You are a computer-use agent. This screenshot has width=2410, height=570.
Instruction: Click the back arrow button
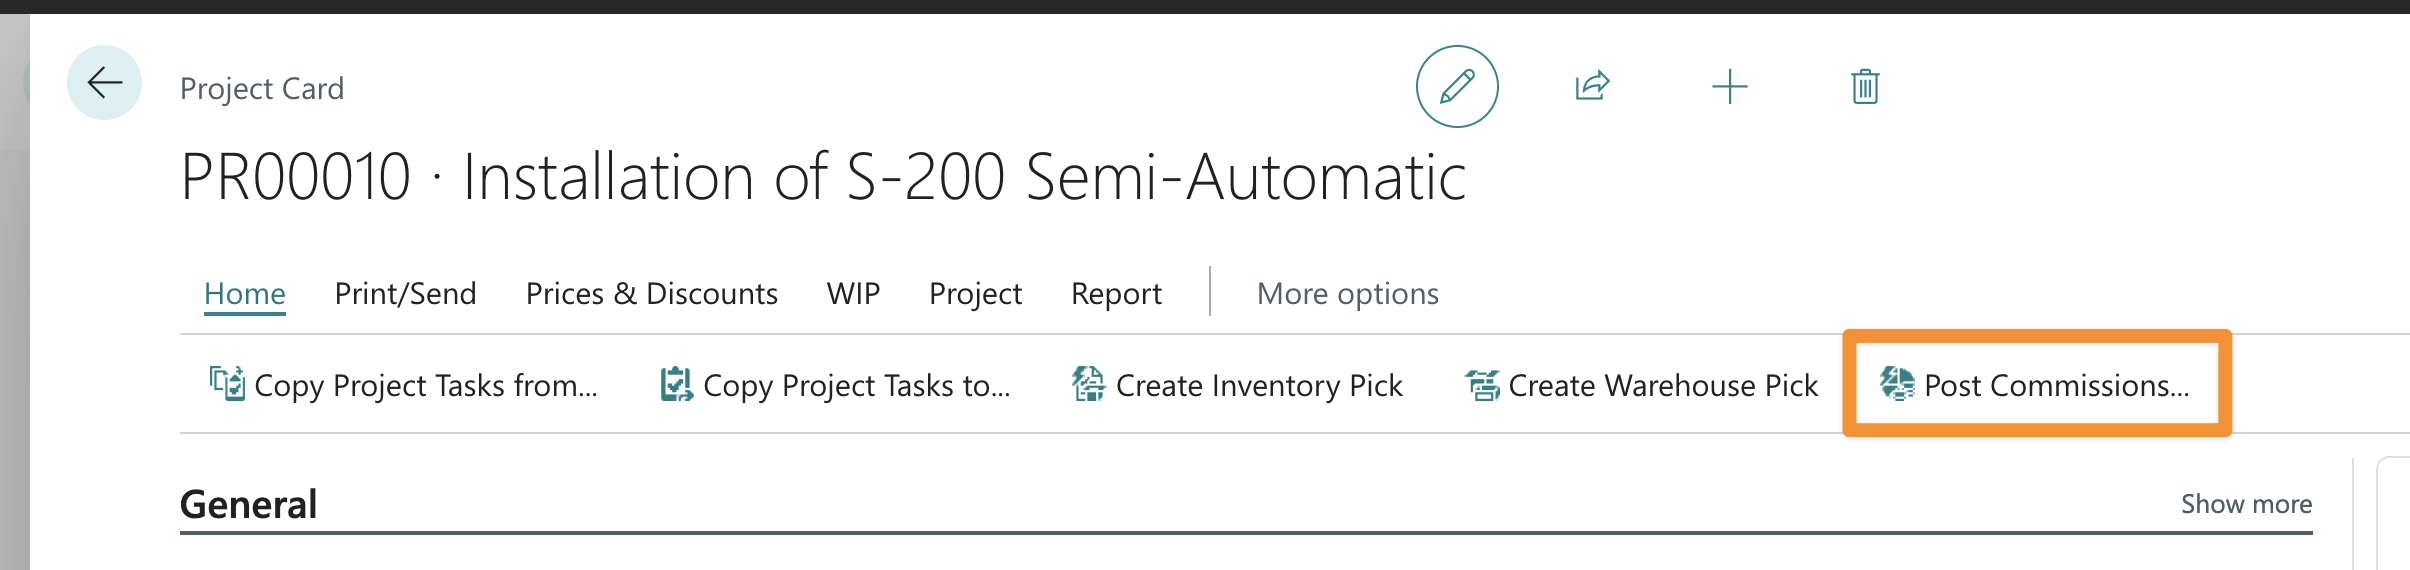104,83
